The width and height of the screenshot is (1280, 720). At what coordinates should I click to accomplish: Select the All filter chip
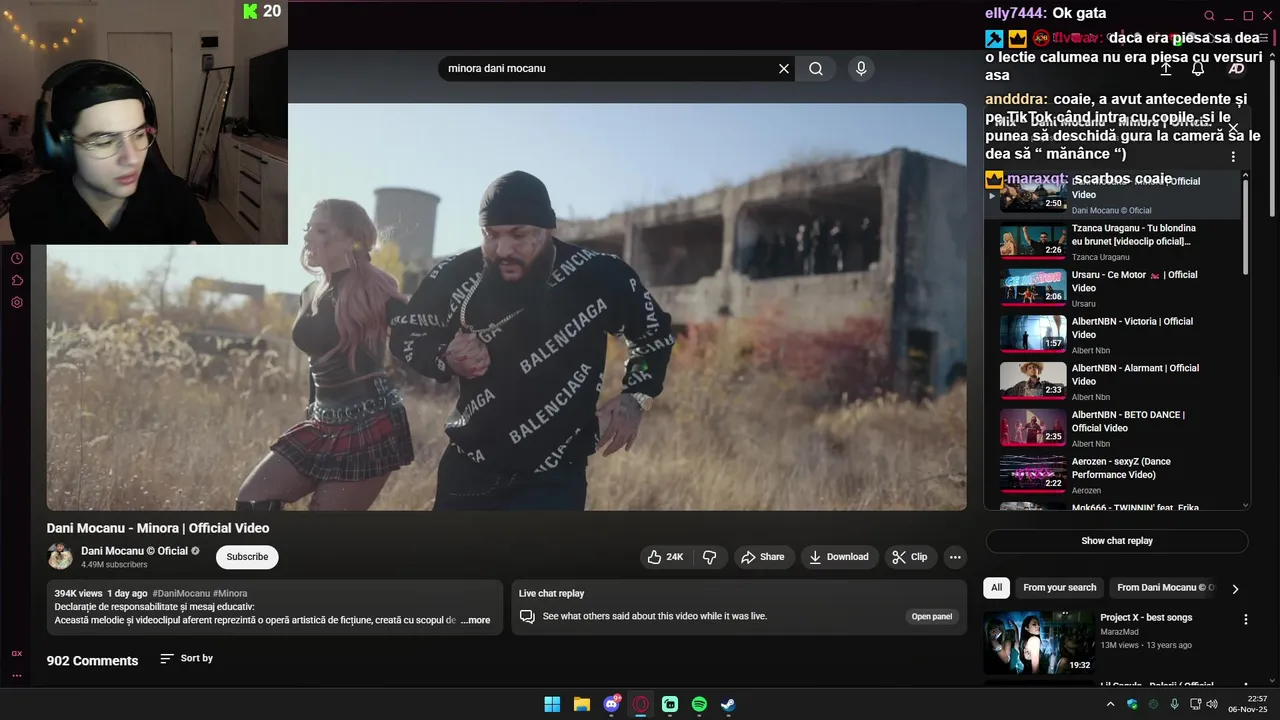[996, 588]
